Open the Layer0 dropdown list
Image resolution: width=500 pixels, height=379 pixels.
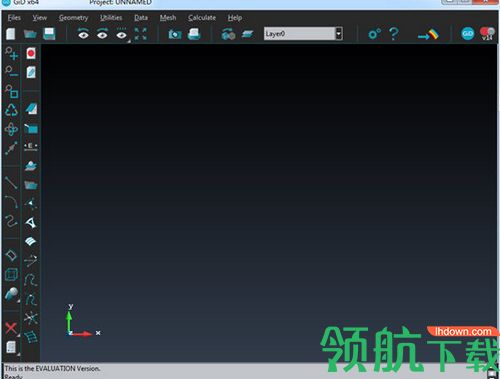(303, 34)
